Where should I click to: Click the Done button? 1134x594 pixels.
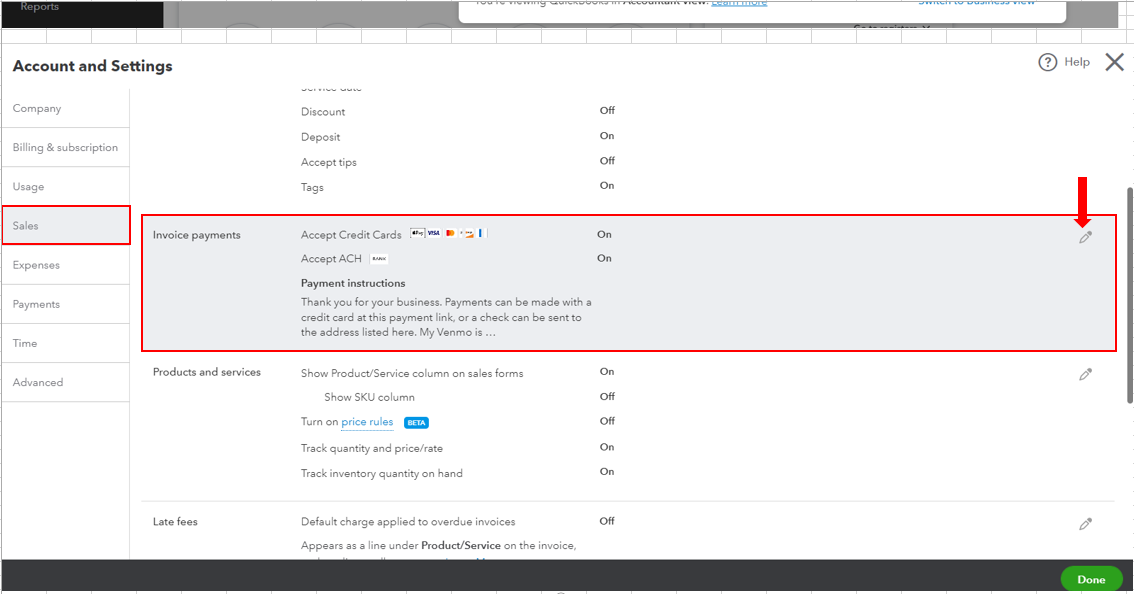click(1091, 578)
